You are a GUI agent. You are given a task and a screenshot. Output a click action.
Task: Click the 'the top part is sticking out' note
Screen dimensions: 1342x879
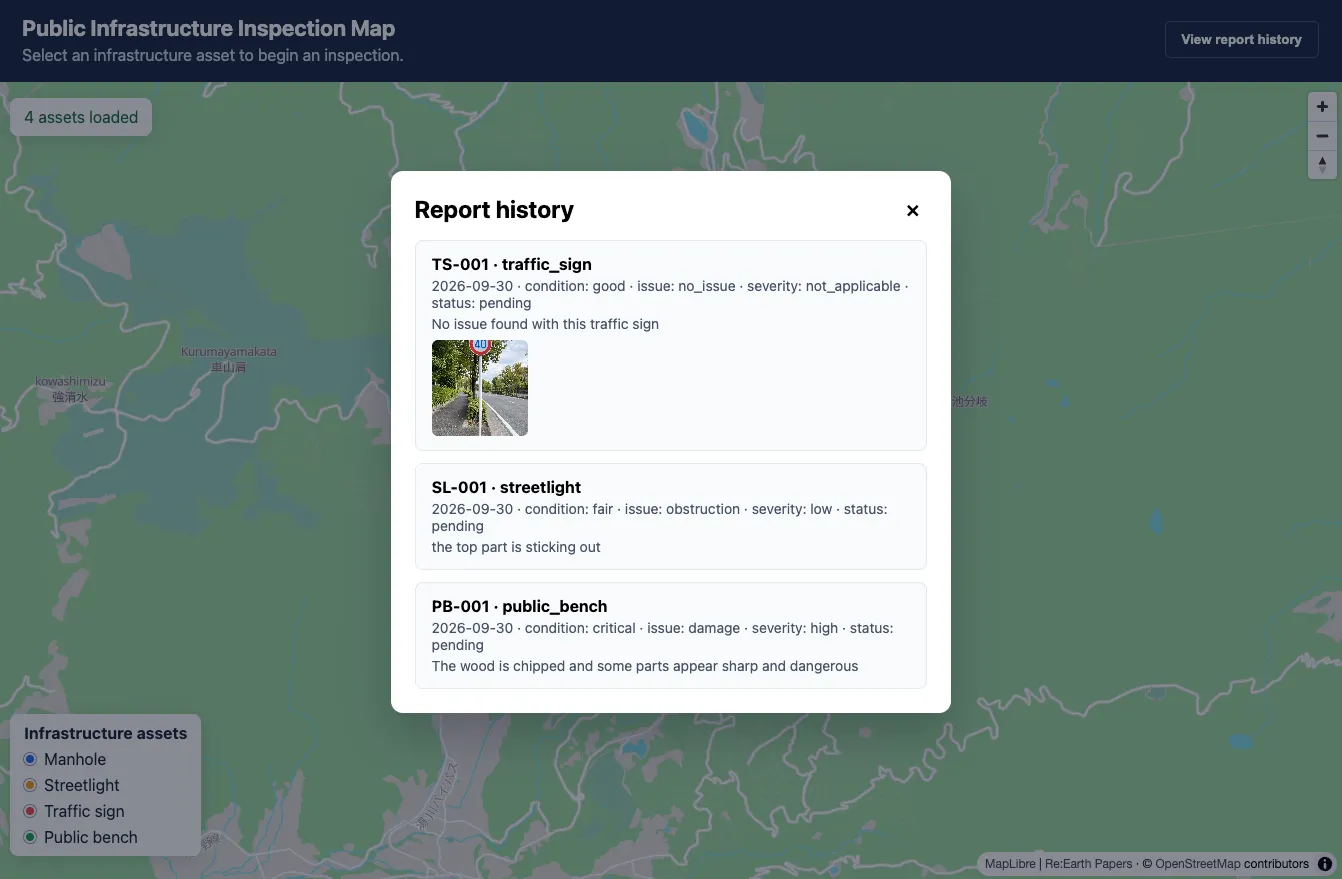point(516,547)
